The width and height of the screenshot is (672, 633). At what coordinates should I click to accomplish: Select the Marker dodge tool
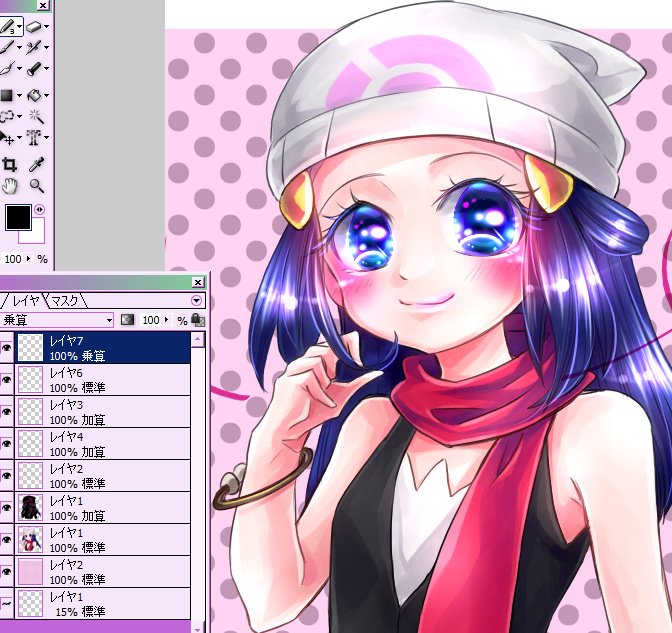pyautogui.click(x=33, y=69)
